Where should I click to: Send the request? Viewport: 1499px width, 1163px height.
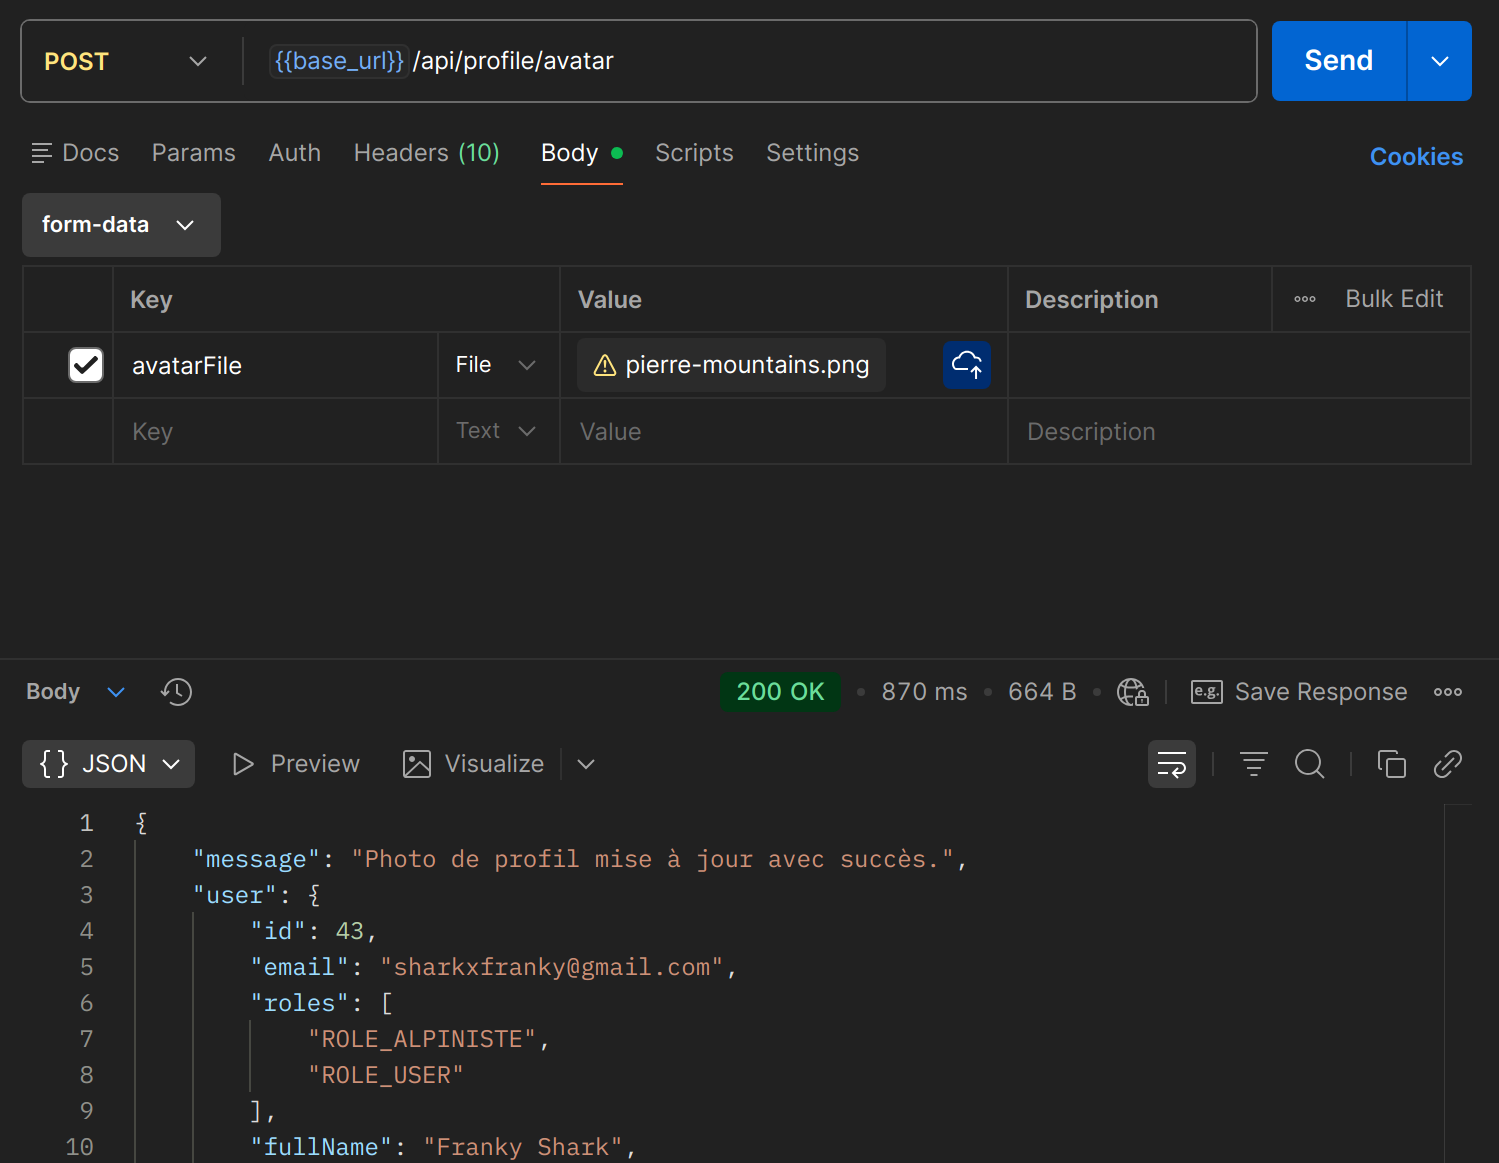click(x=1338, y=61)
